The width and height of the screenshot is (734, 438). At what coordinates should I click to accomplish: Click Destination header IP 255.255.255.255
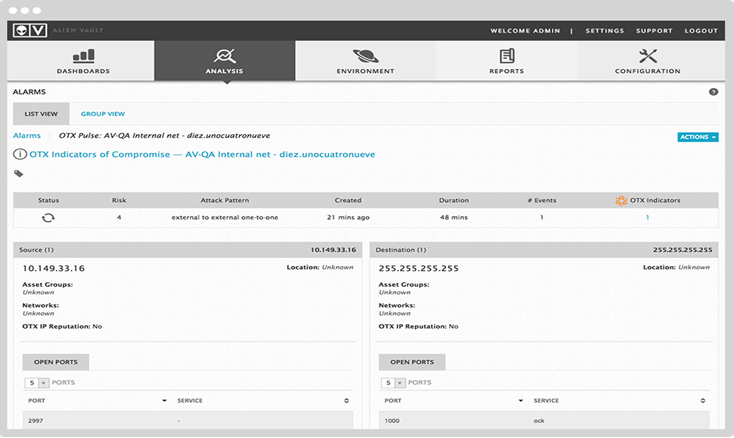click(683, 250)
